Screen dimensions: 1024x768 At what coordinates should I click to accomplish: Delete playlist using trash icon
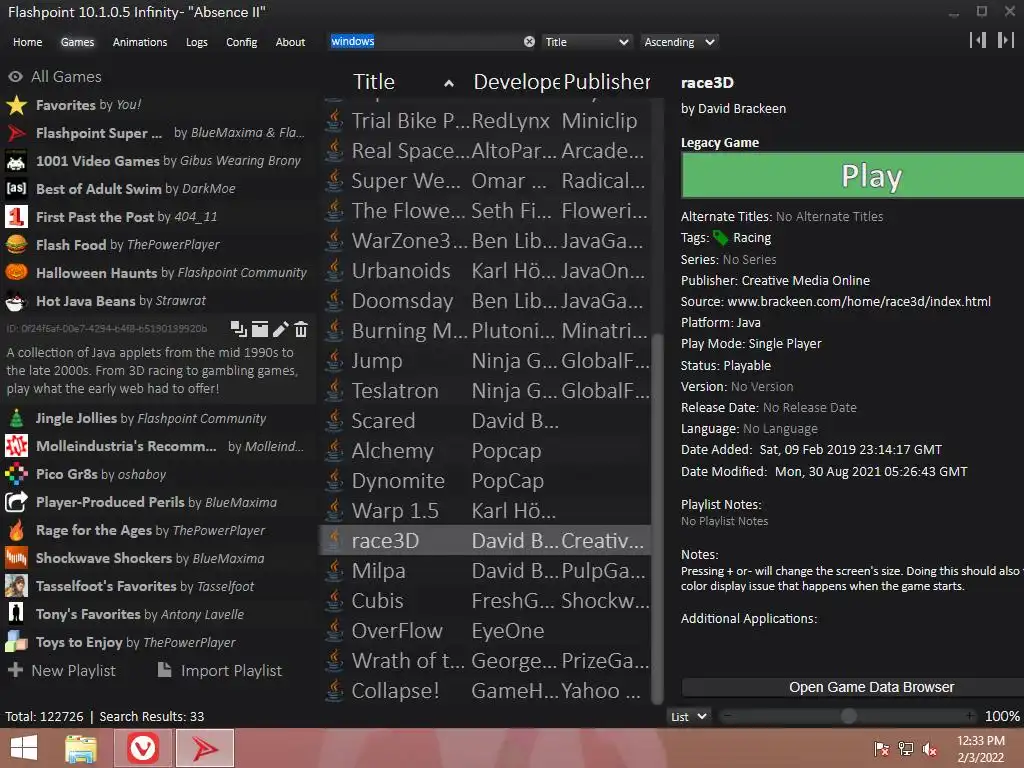pos(301,329)
